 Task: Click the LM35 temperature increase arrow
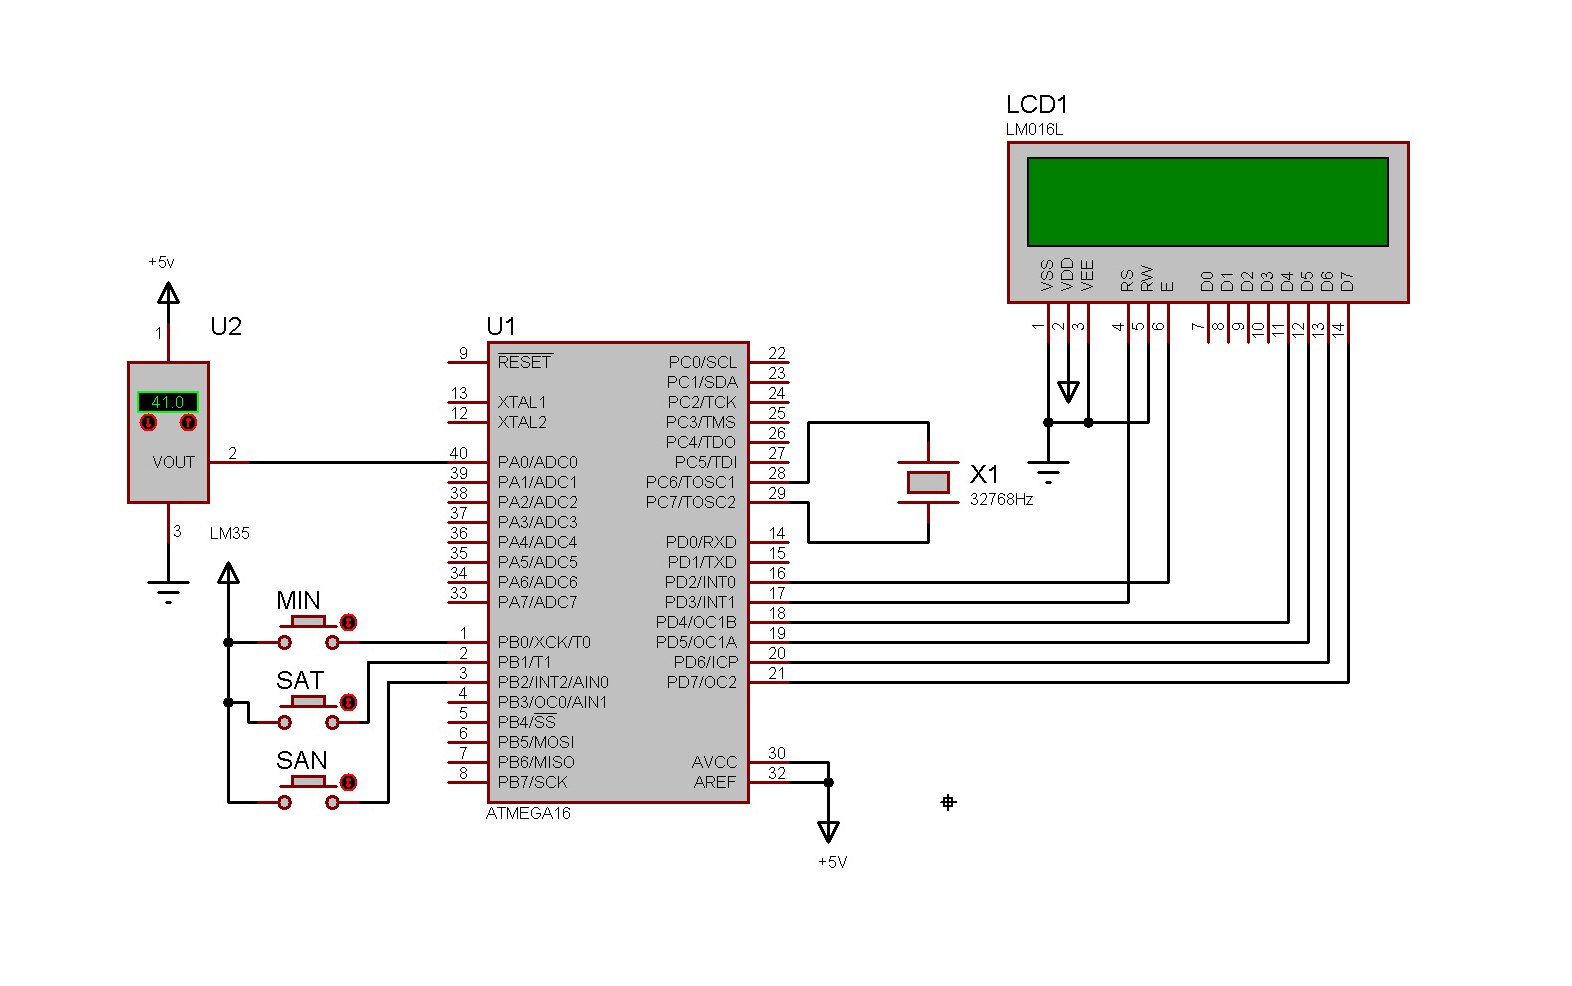188,423
